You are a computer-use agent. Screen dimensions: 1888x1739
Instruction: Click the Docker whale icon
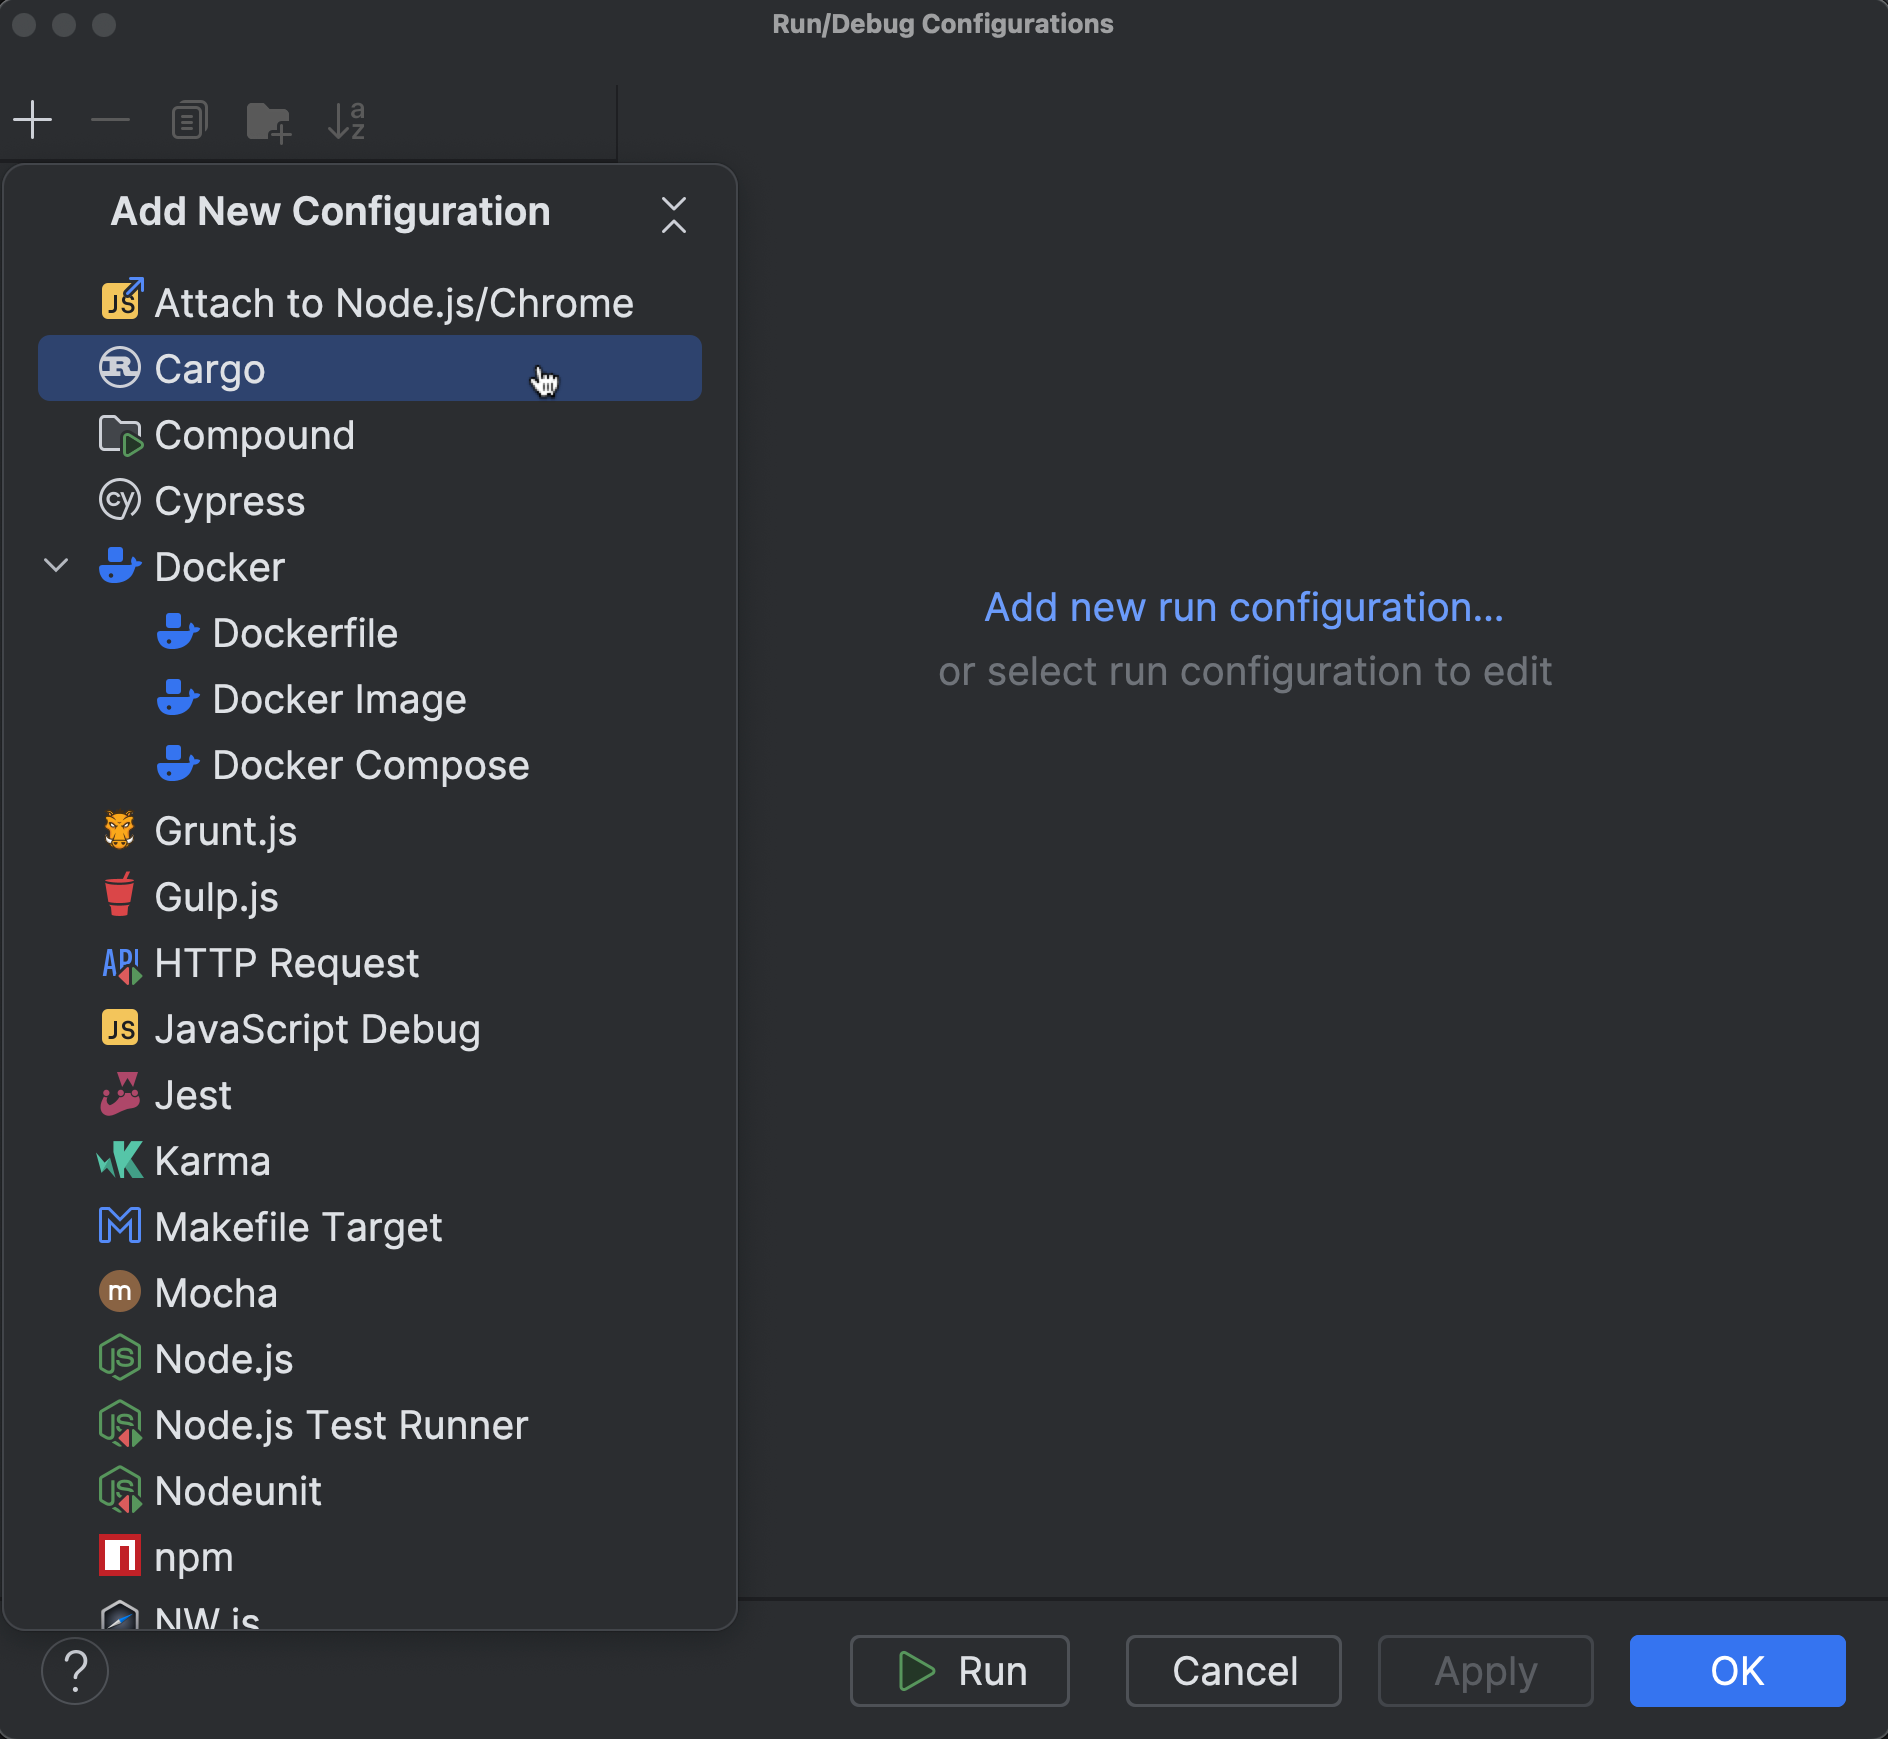(119, 566)
